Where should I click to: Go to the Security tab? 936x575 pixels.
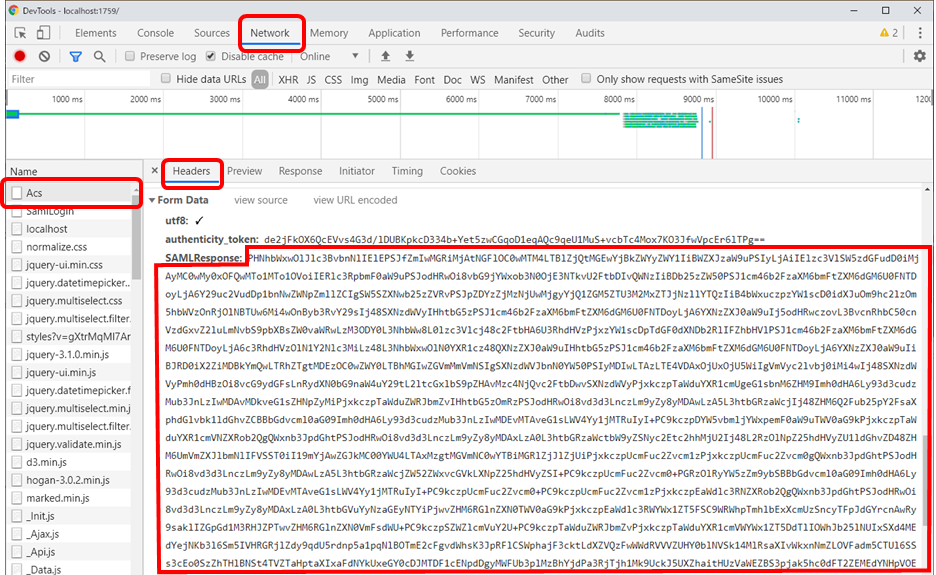(x=536, y=33)
